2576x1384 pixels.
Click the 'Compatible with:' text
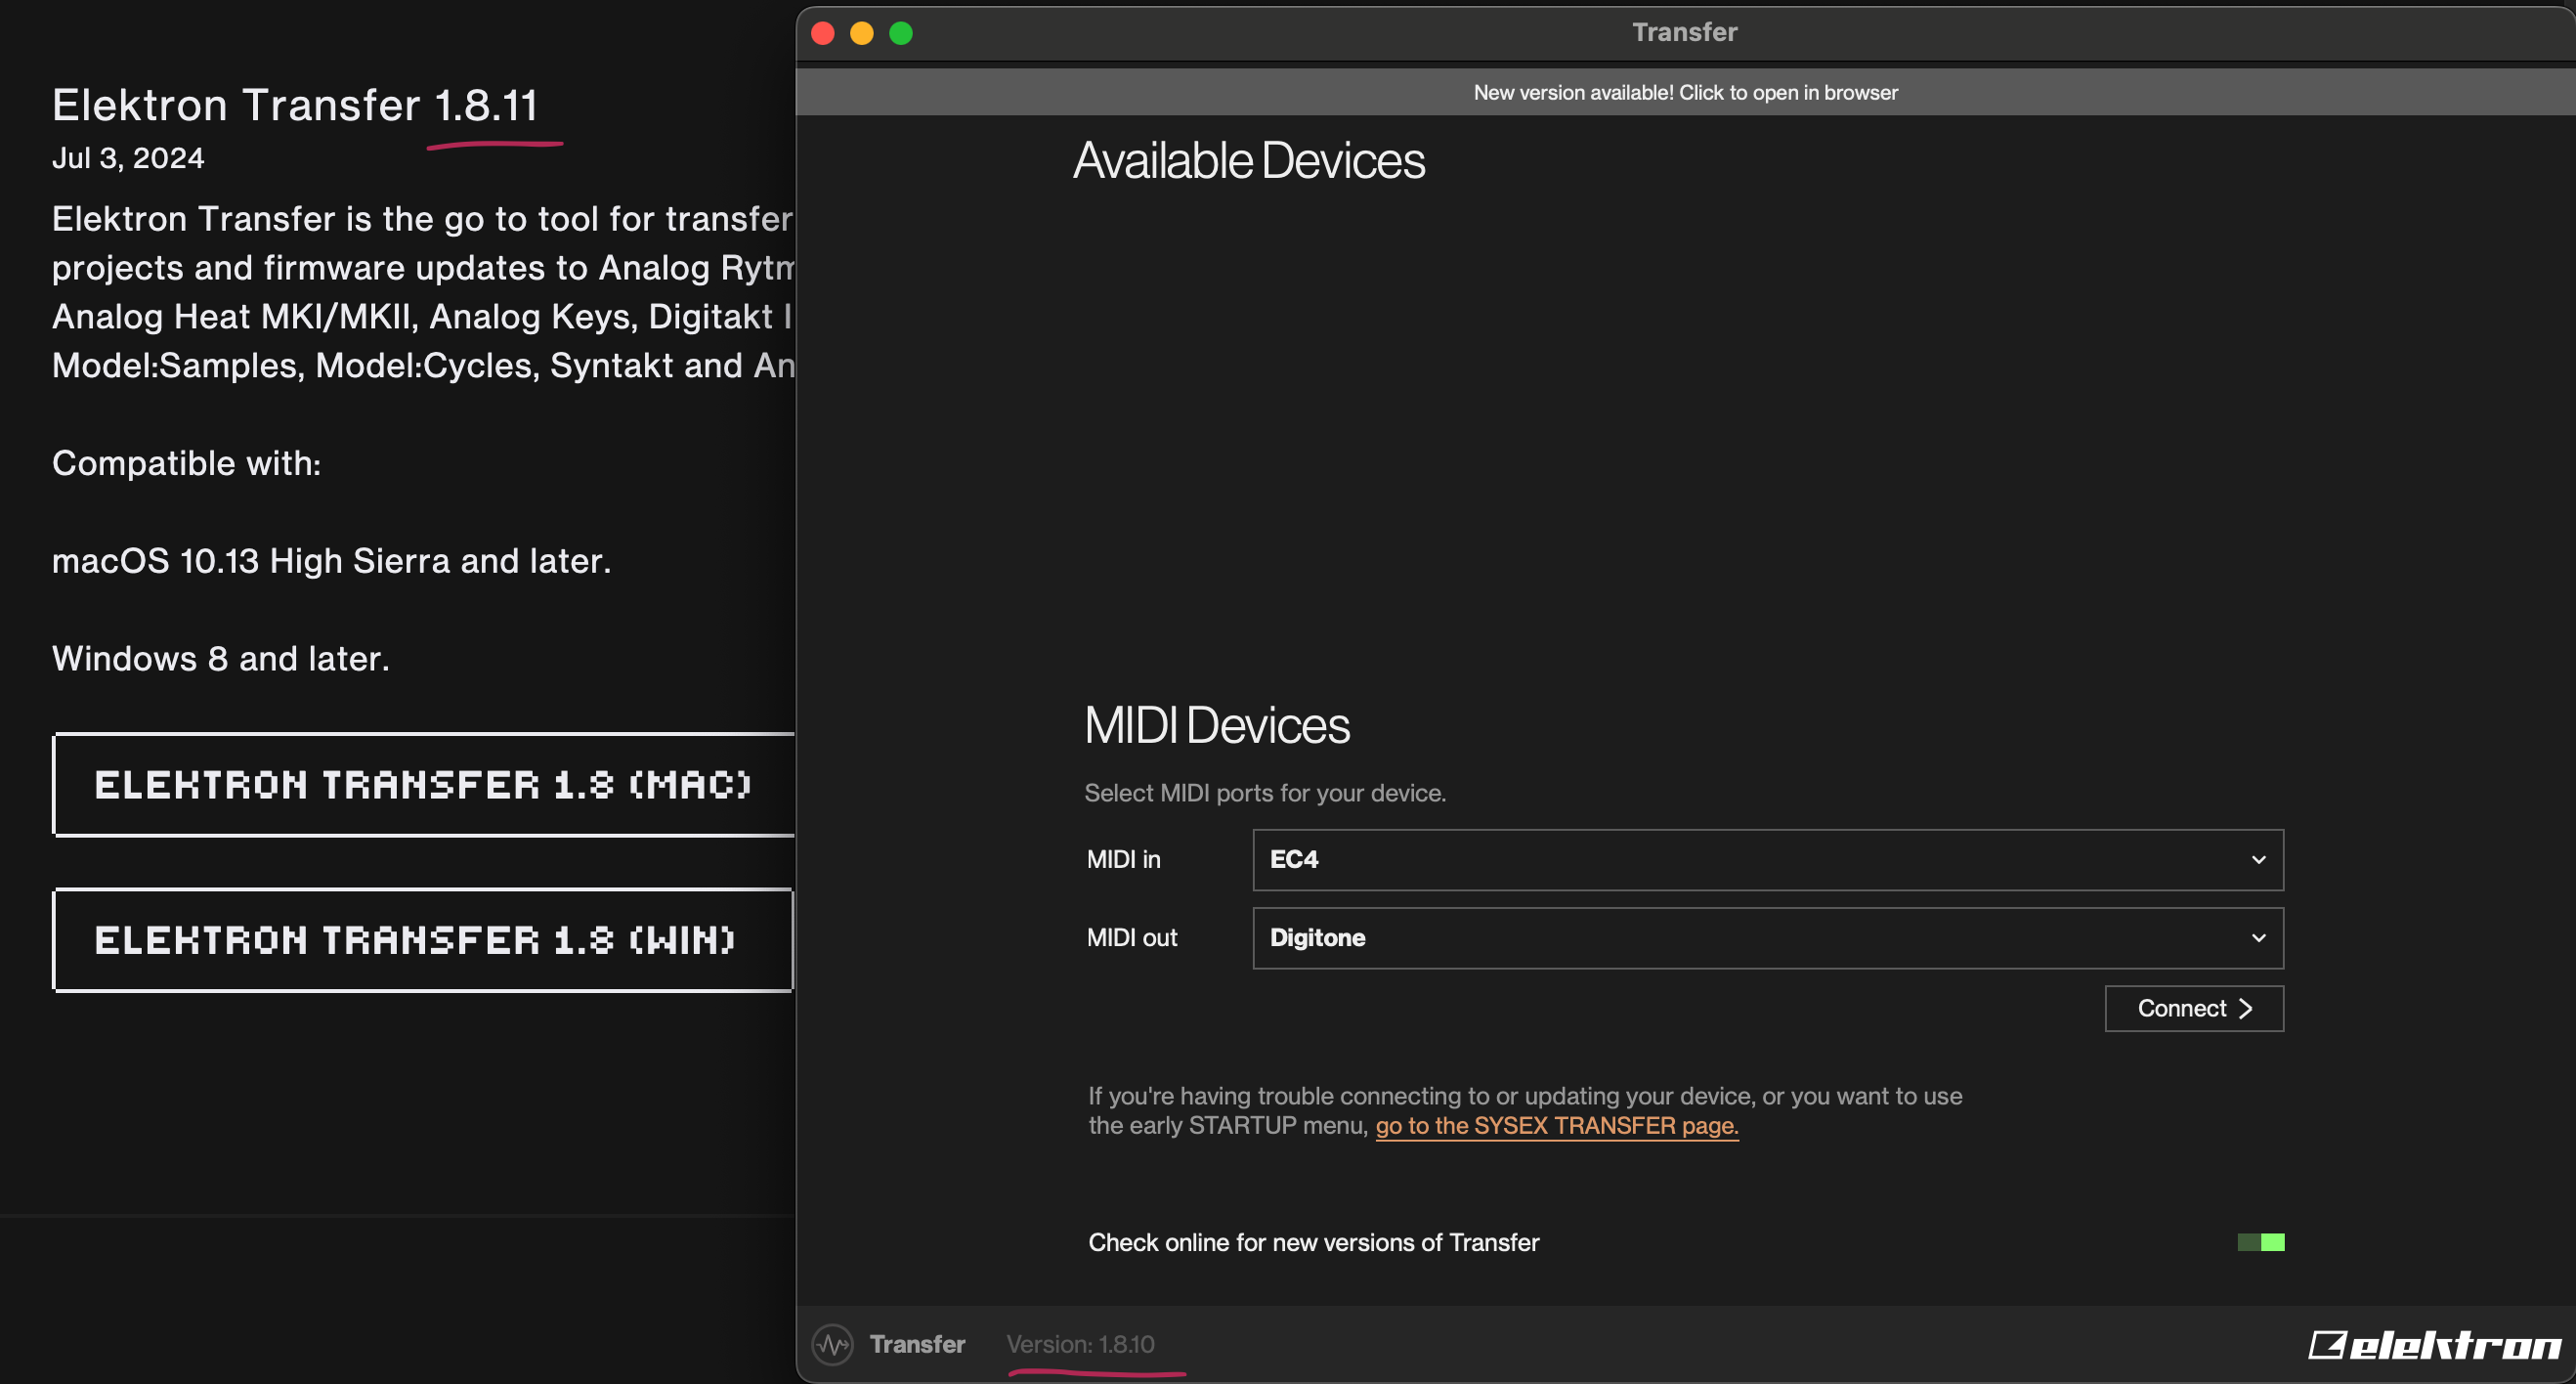click(x=187, y=463)
